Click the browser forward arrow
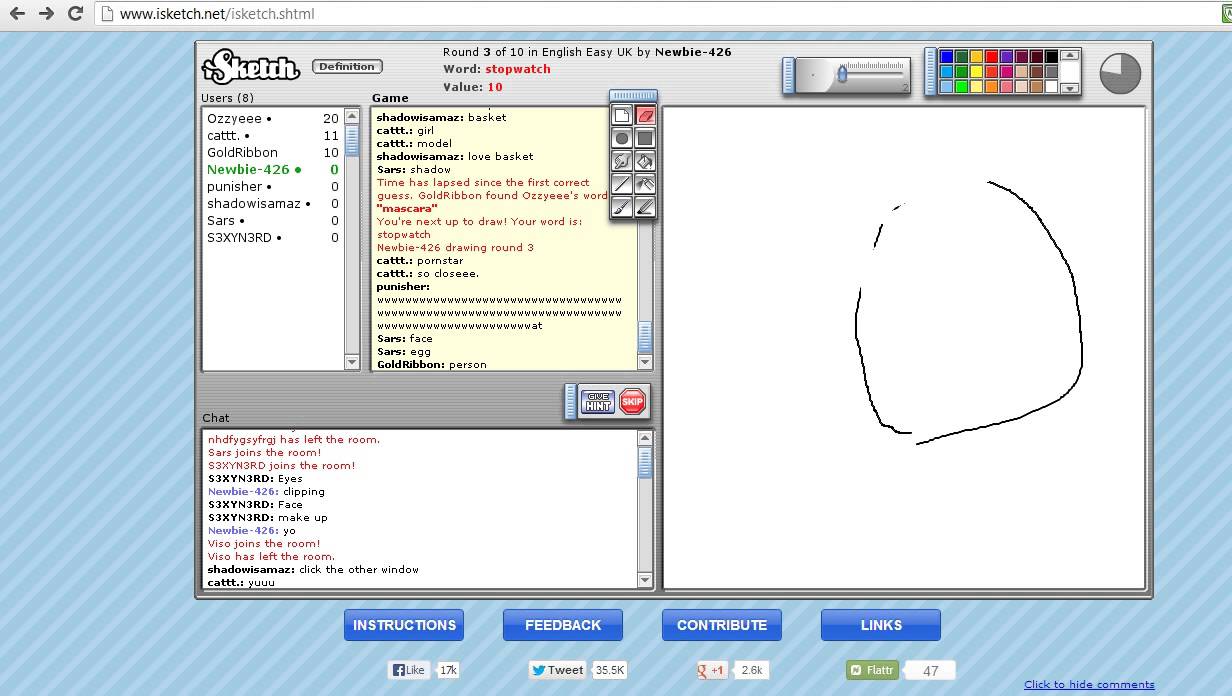Image resolution: width=1232 pixels, height=696 pixels. coord(46,14)
